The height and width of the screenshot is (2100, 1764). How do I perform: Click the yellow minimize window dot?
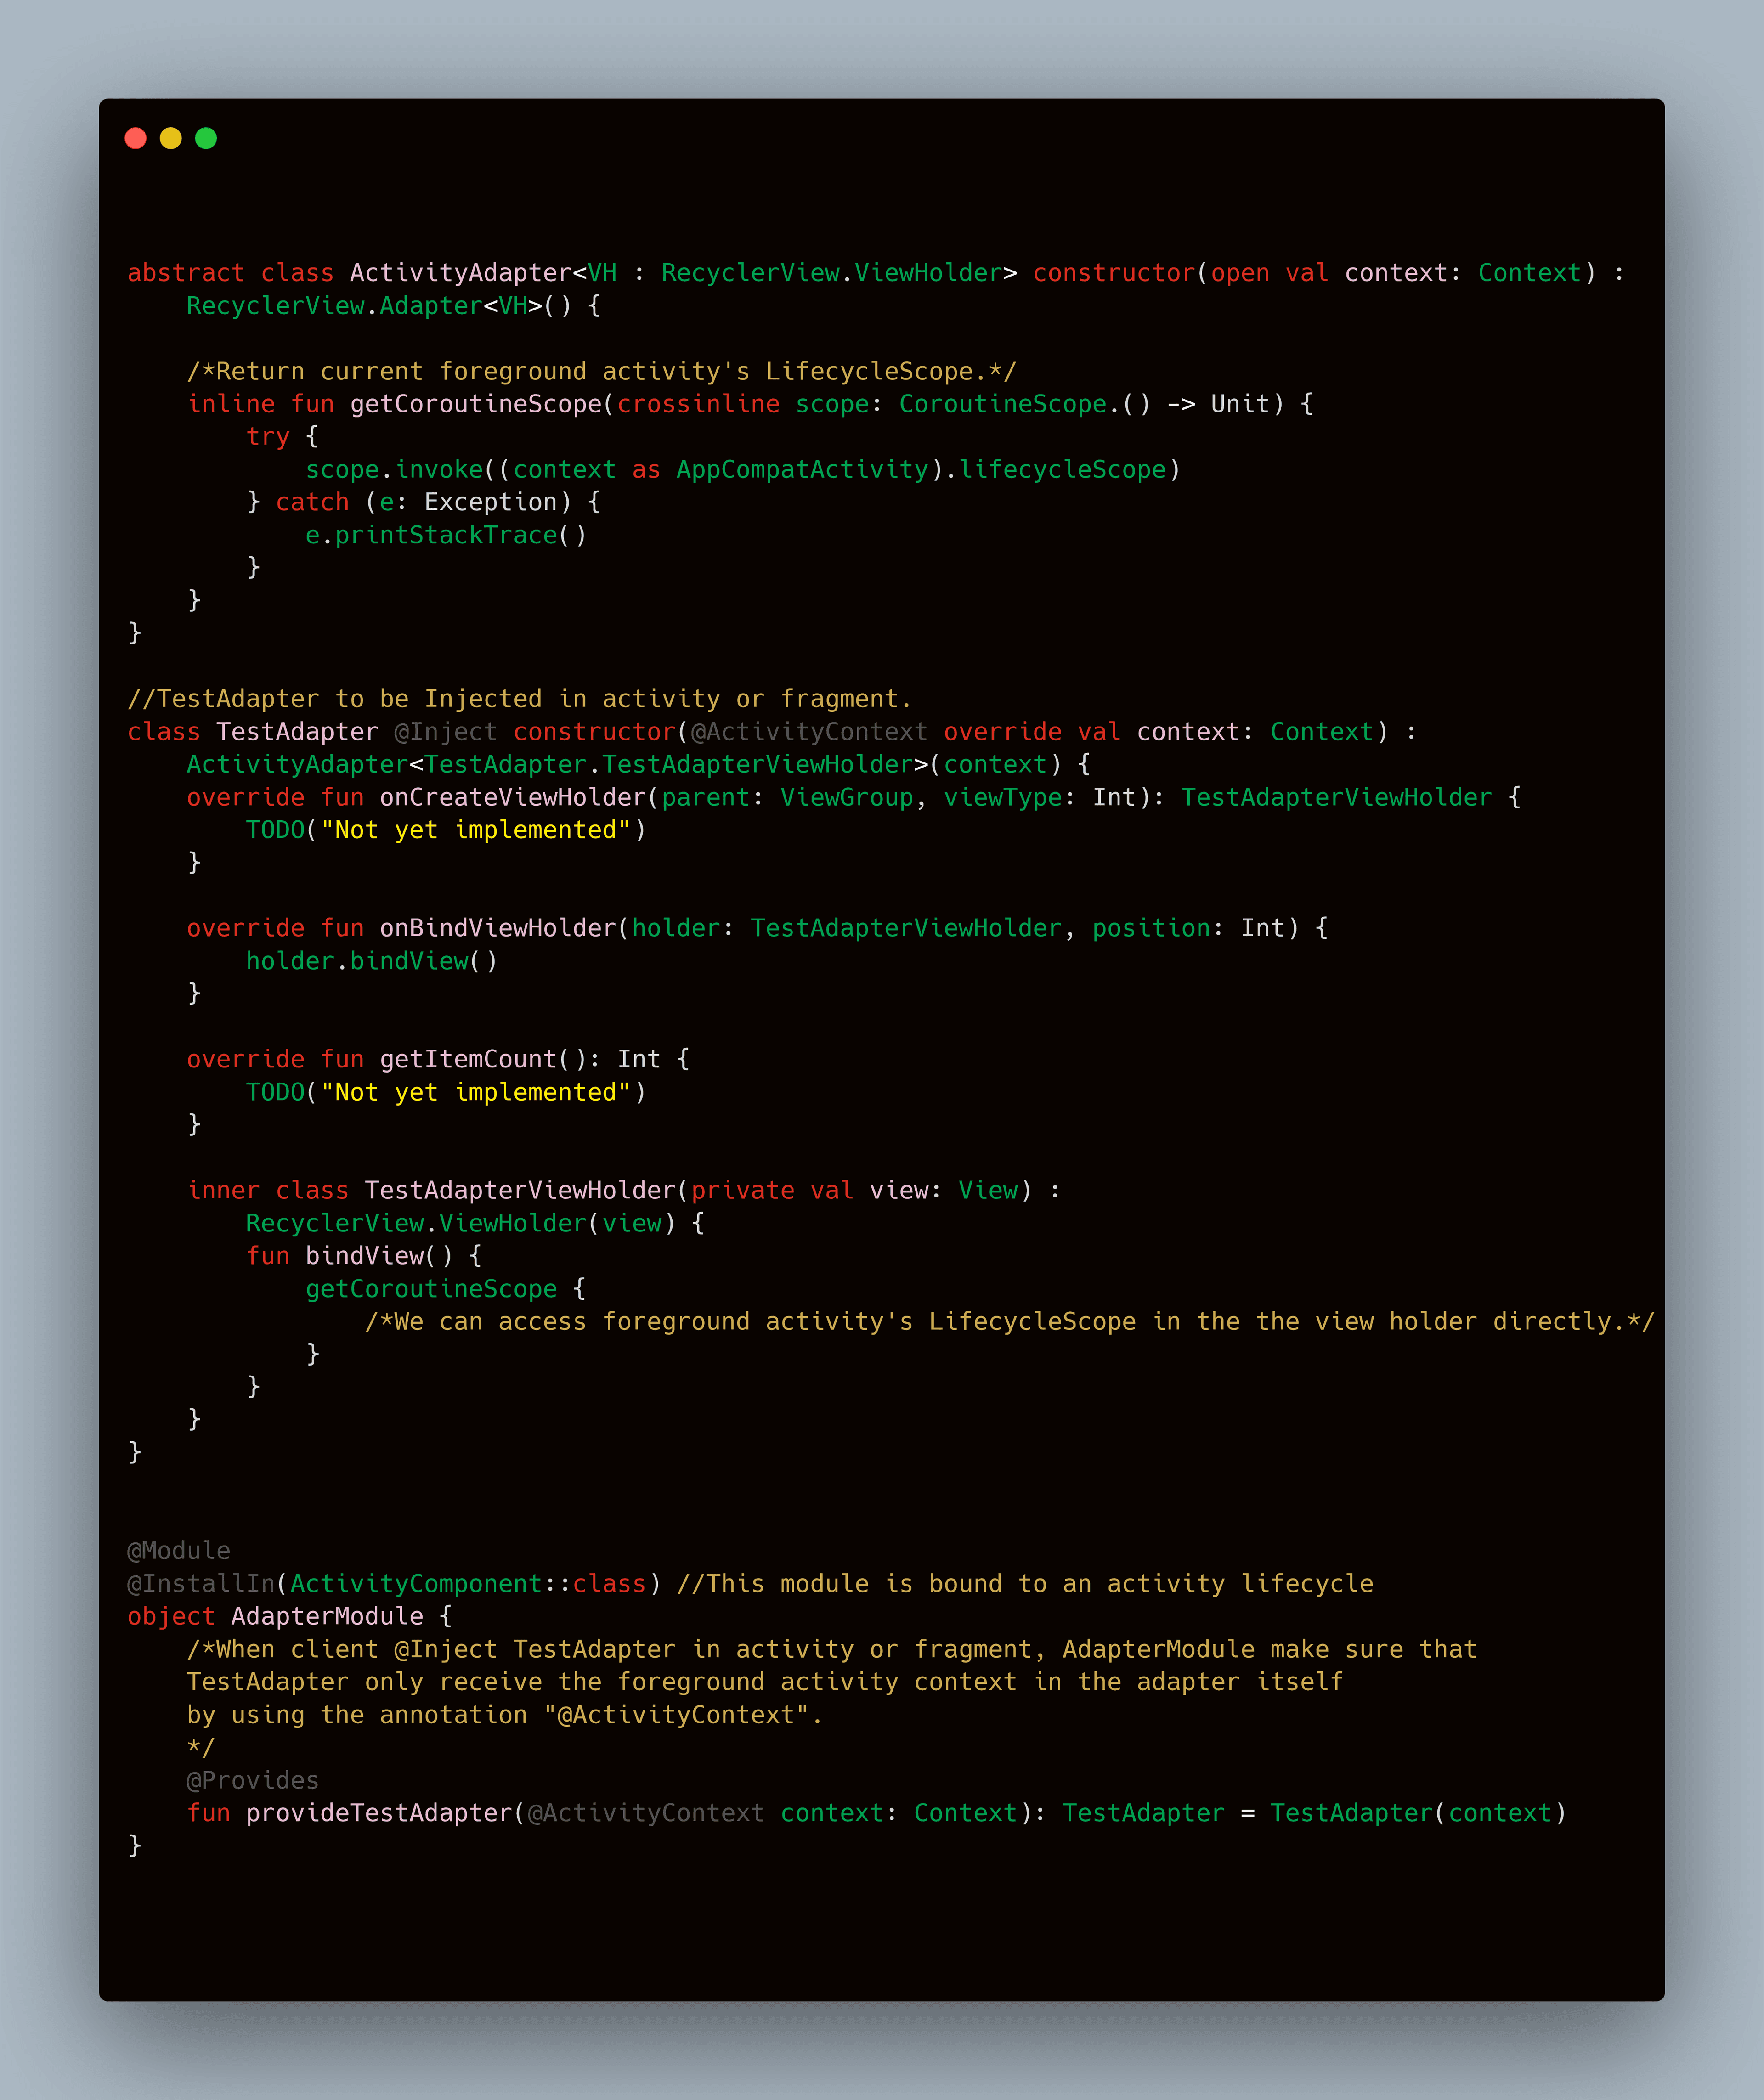(x=171, y=138)
